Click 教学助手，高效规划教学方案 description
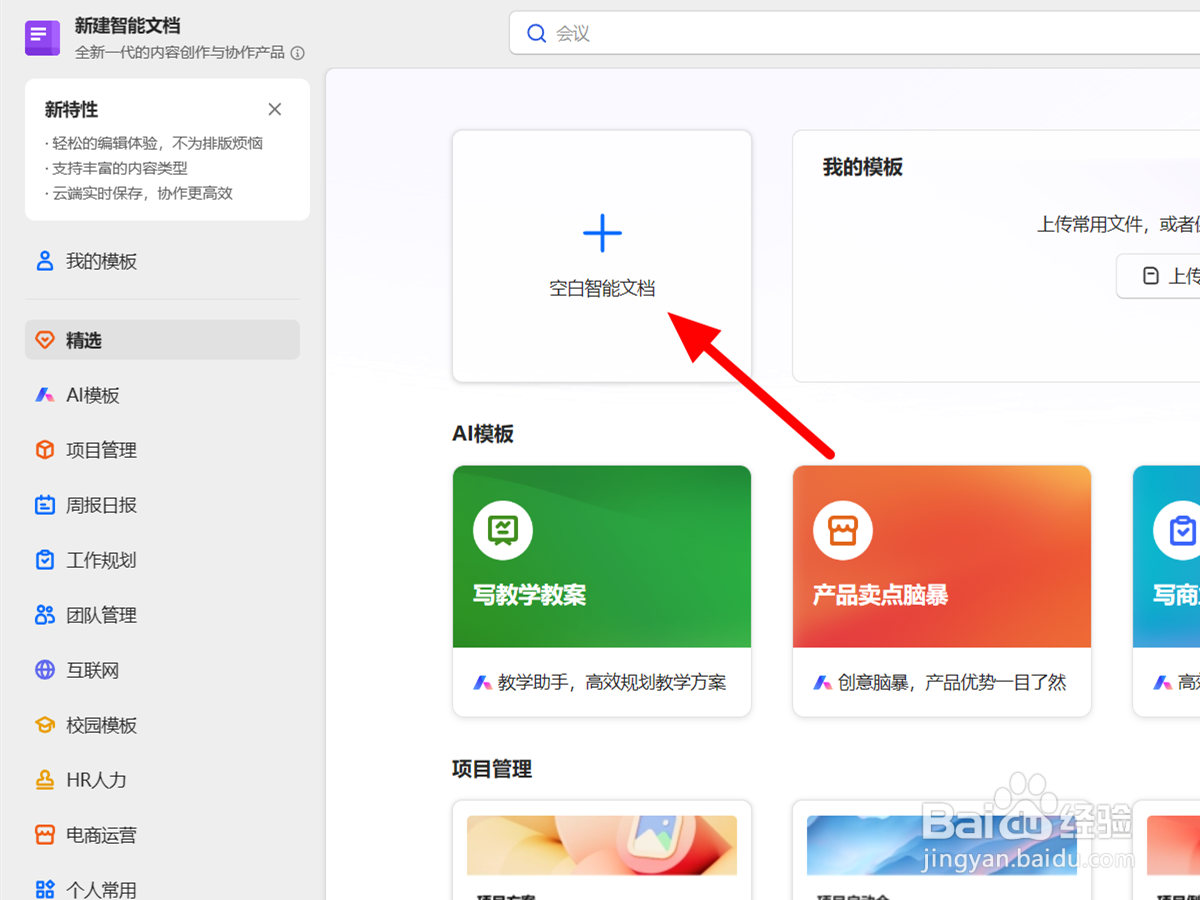 (x=612, y=682)
